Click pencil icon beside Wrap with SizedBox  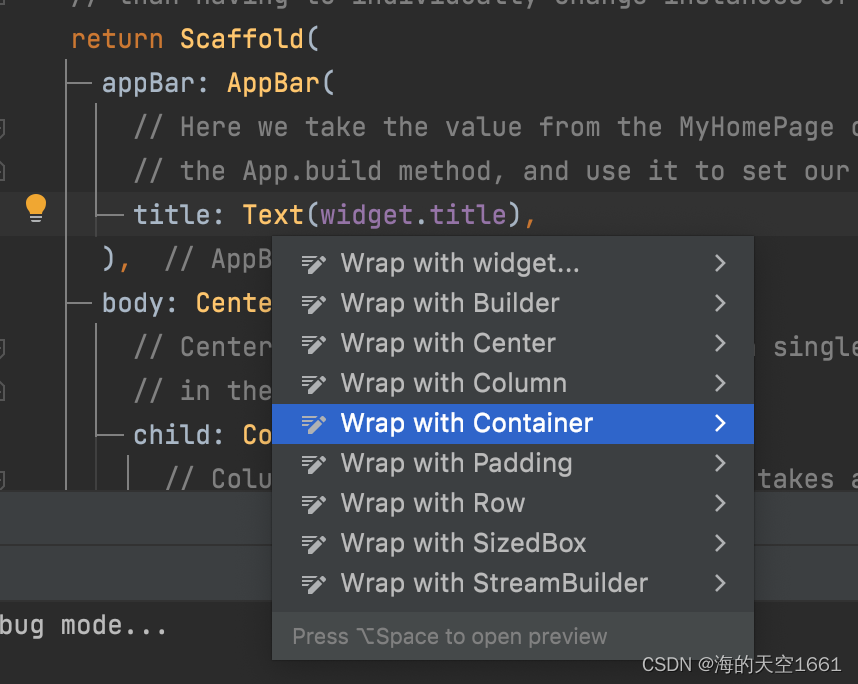pos(314,544)
